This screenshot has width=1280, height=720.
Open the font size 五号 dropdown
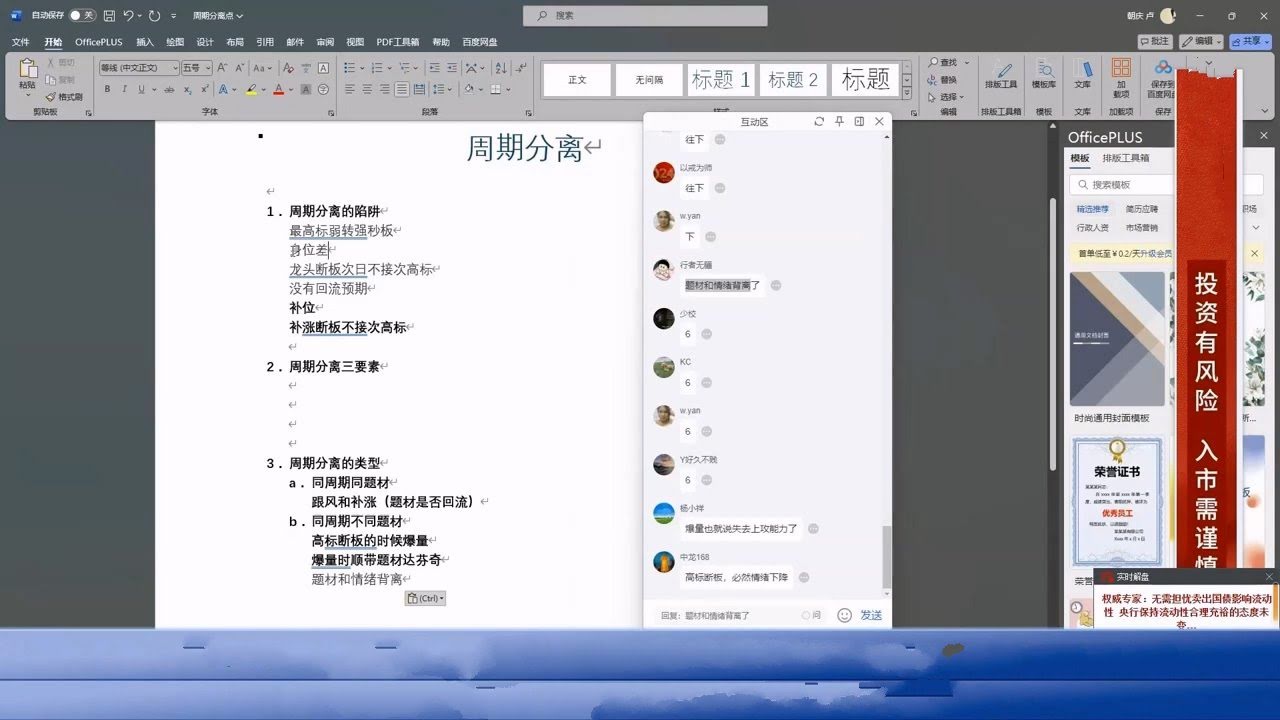click(x=207, y=68)
